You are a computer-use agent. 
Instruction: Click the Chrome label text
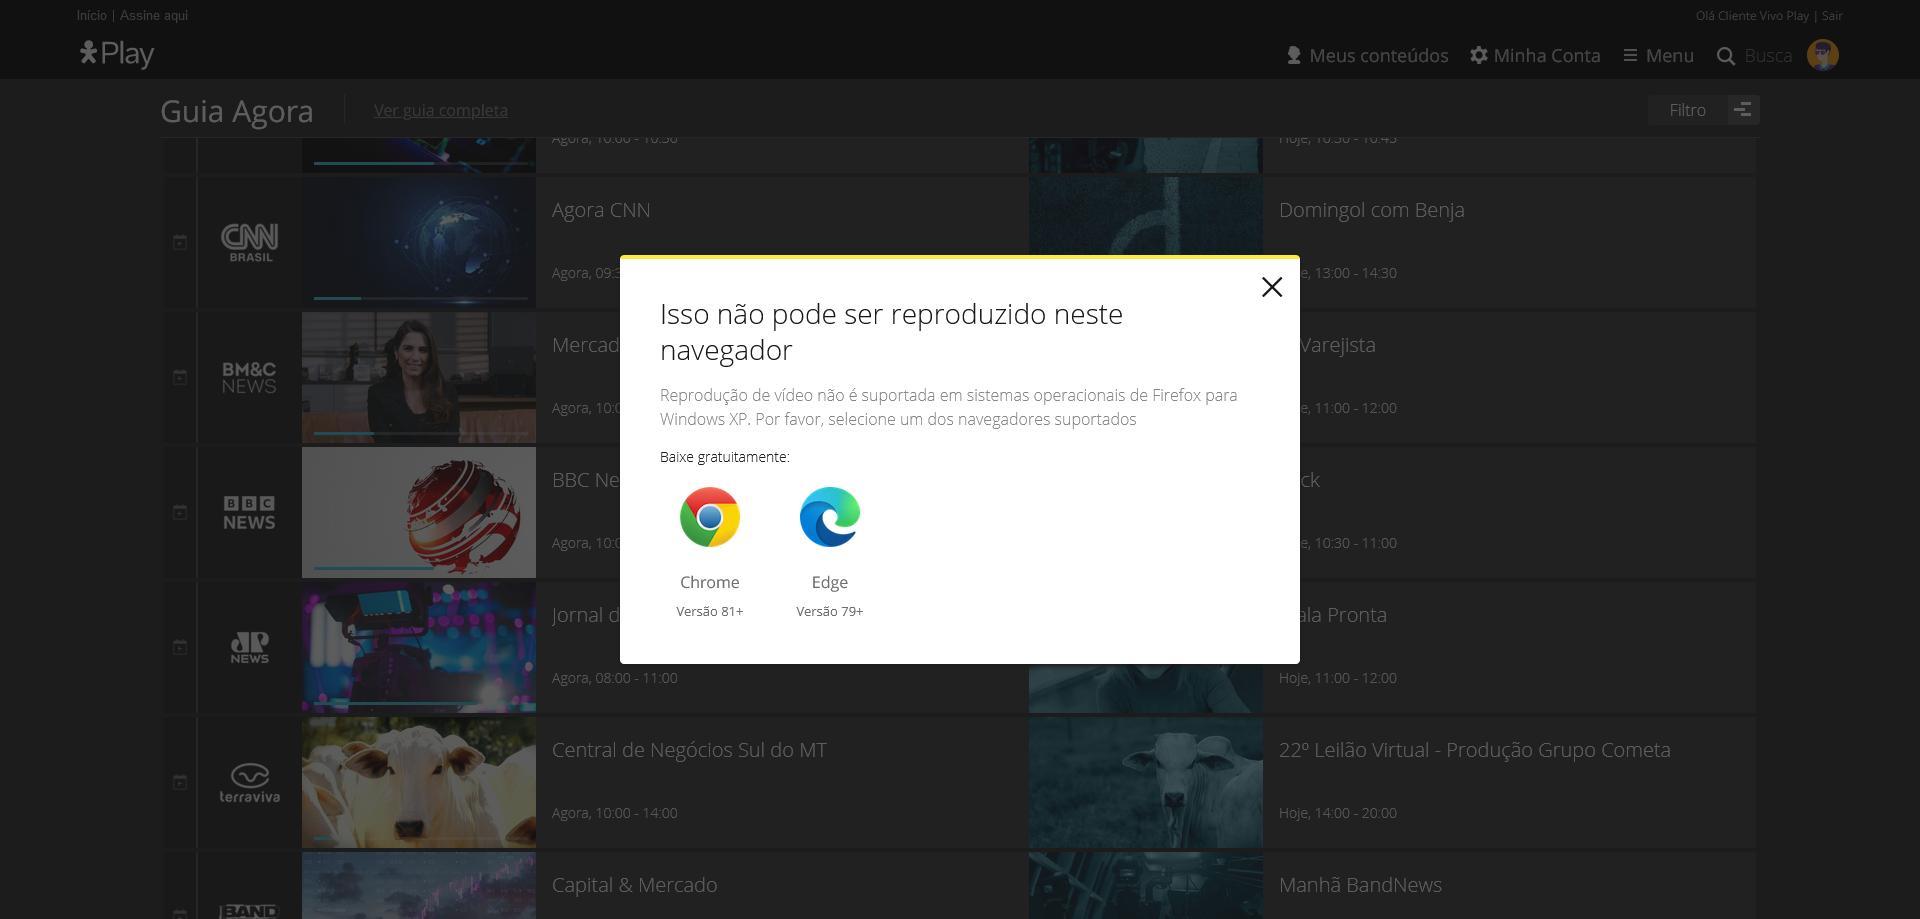(710, 582)
